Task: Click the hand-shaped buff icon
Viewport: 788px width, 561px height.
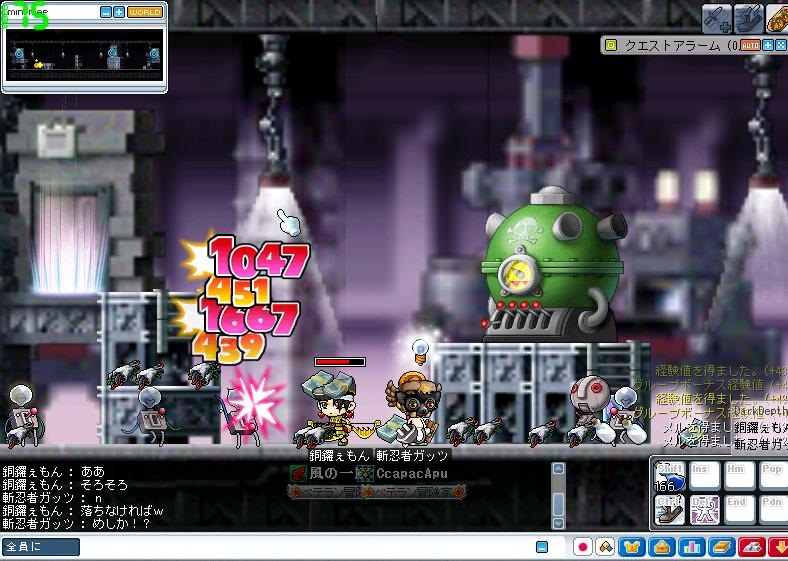Action: (x=749, y=18)
